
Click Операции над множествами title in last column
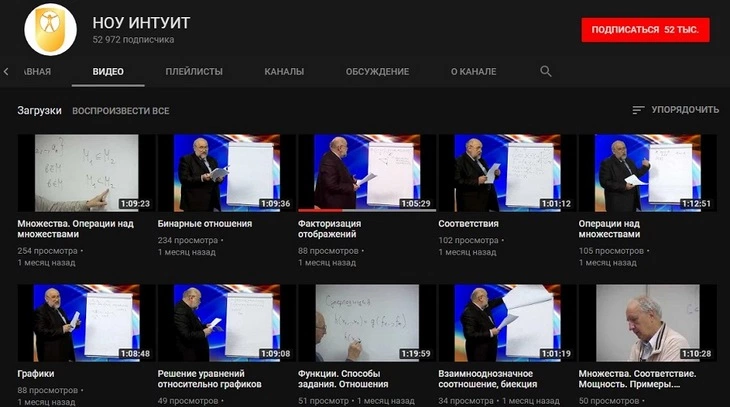609,229
